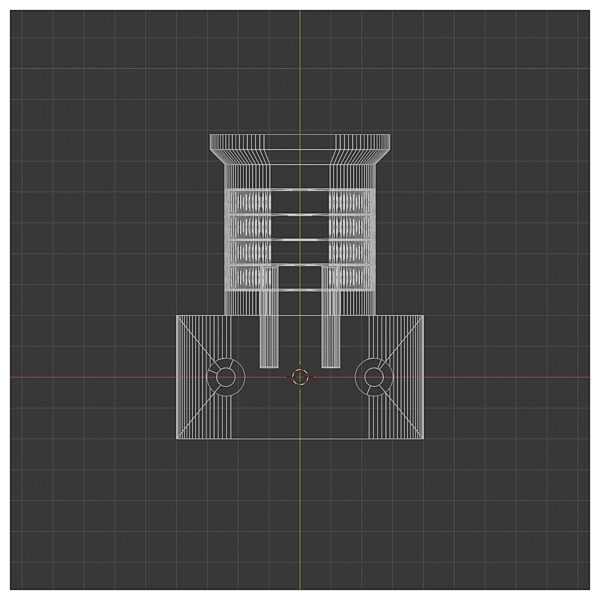Click the bottom-right corner of base block

point(424,438)
